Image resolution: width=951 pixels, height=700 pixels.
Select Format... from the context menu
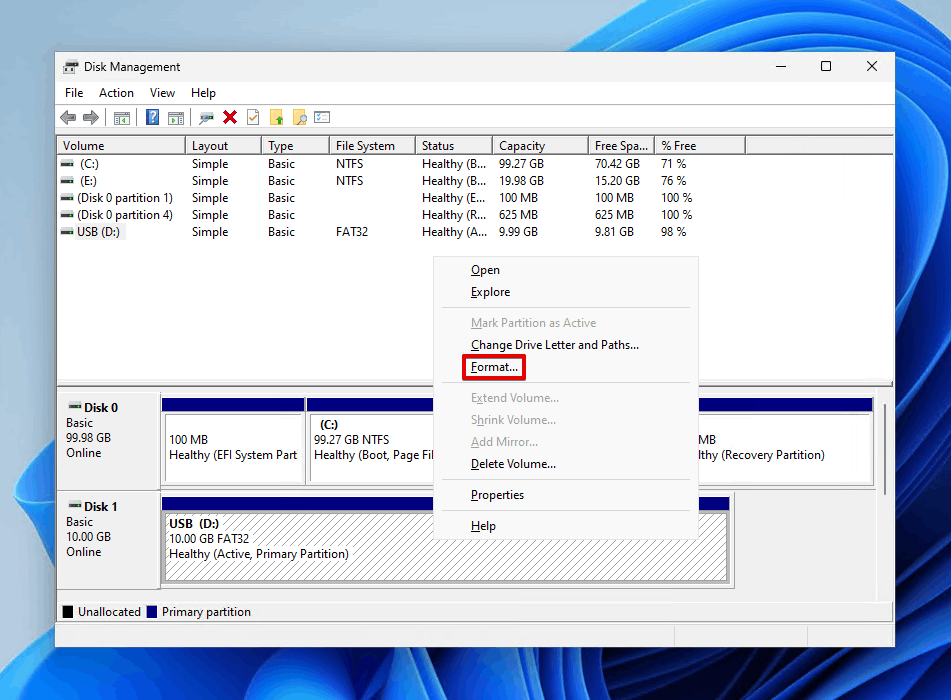coord(566,367)
